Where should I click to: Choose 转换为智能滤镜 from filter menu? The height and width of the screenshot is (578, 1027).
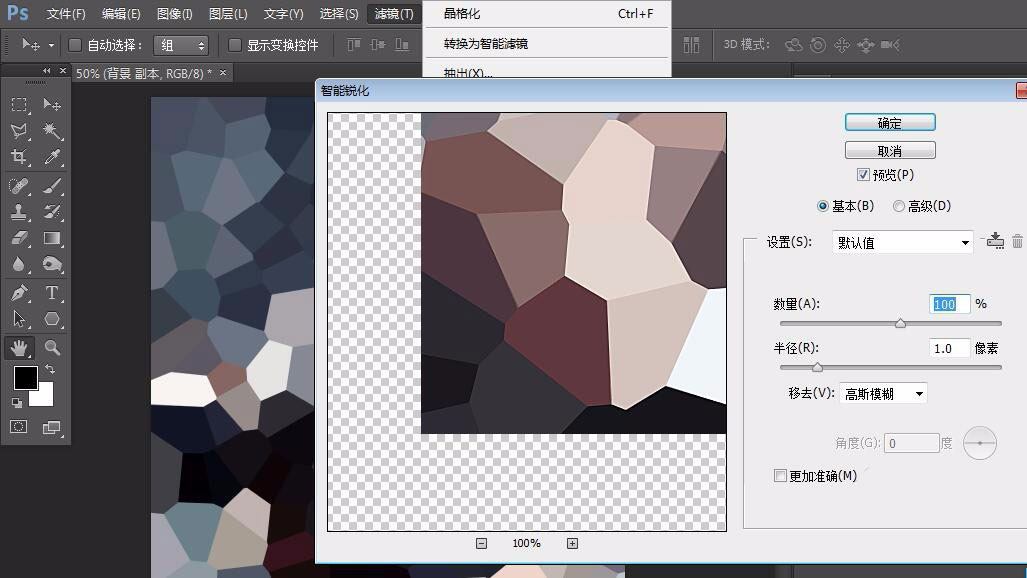[486, 44]
